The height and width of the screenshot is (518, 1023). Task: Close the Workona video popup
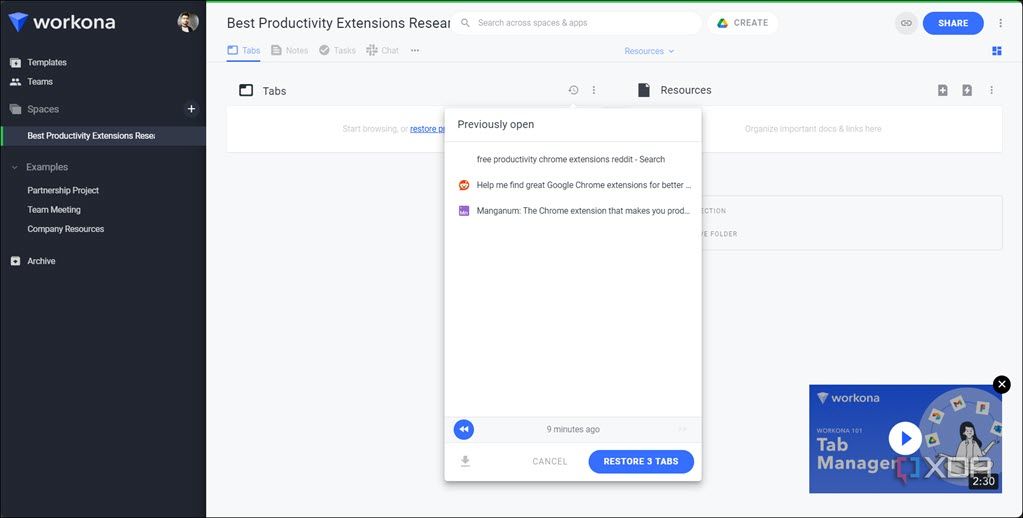[x=1001, y=384]
